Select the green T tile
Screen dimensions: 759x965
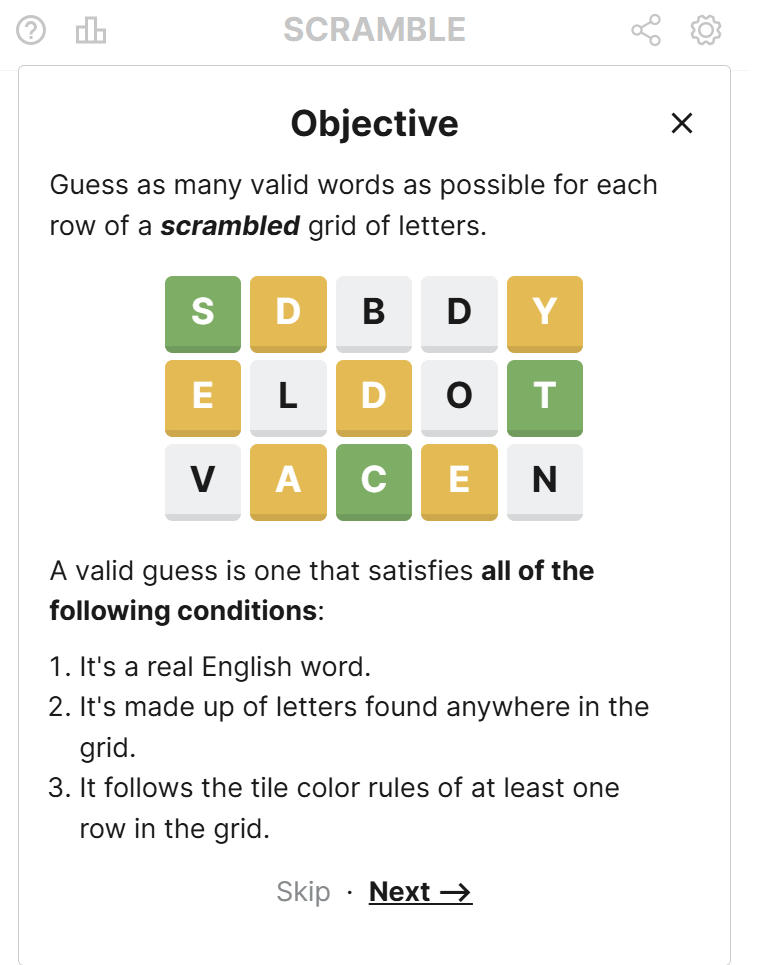click(x=545, y=397)
